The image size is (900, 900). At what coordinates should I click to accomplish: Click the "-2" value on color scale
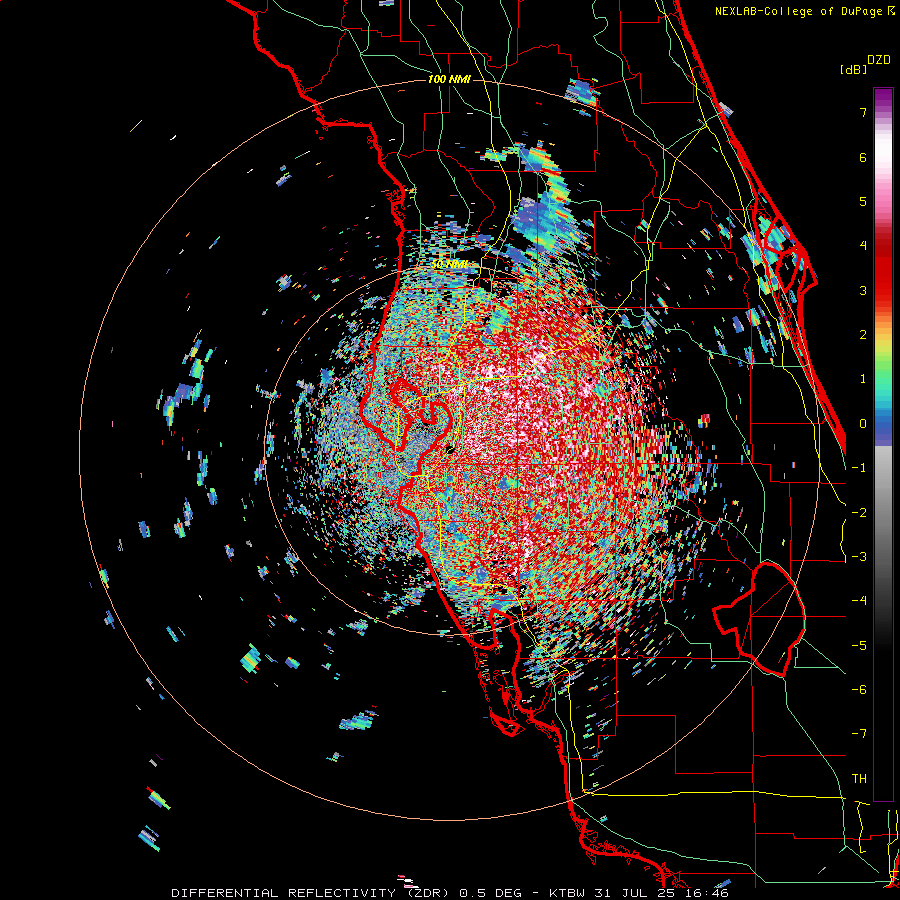point(859,513)
